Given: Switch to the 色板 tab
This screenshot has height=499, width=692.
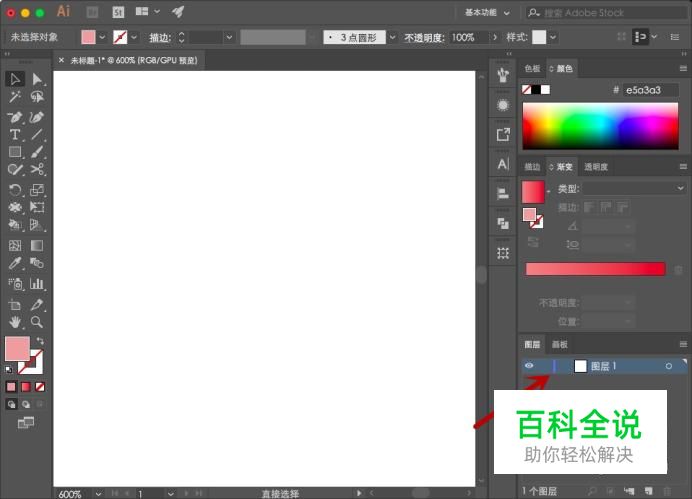Looking at the screenshot, I should pyautogui.click(x=532, y=69).
